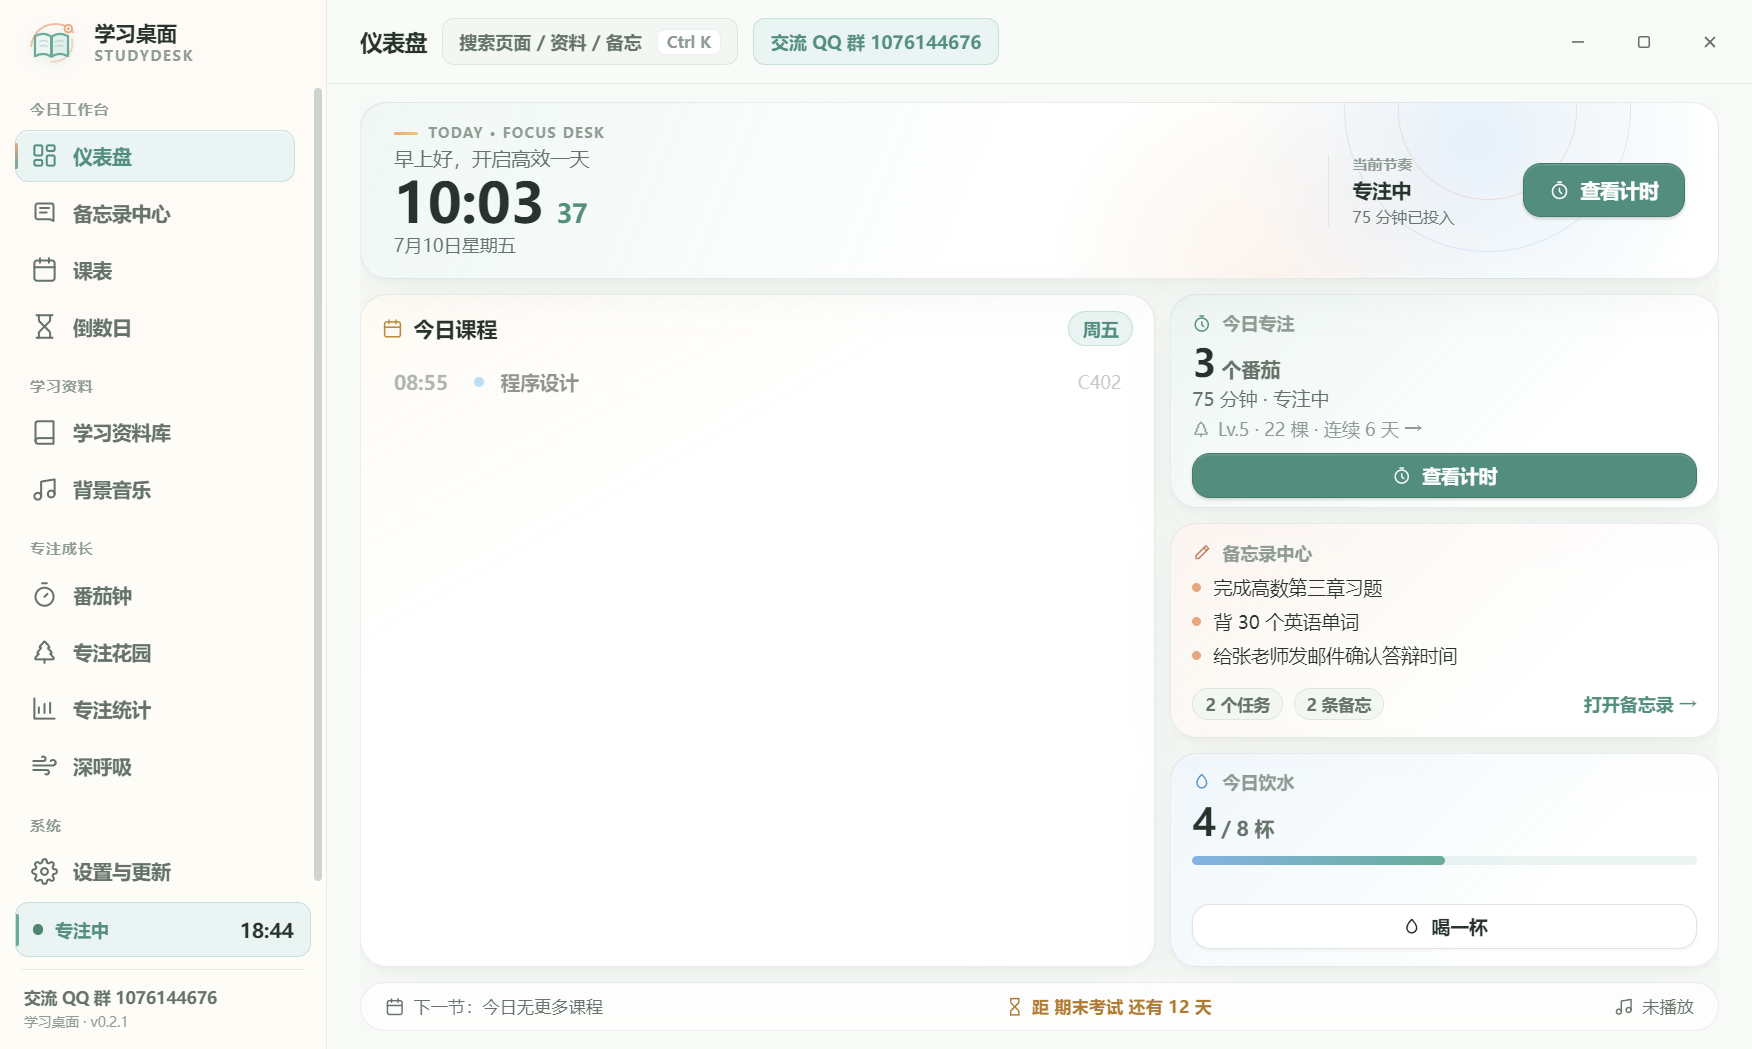The height and width of the screenshot is (1049, 1752).
Task: Click the 专注中 18:44 status pill
Action: coord(163,930)
